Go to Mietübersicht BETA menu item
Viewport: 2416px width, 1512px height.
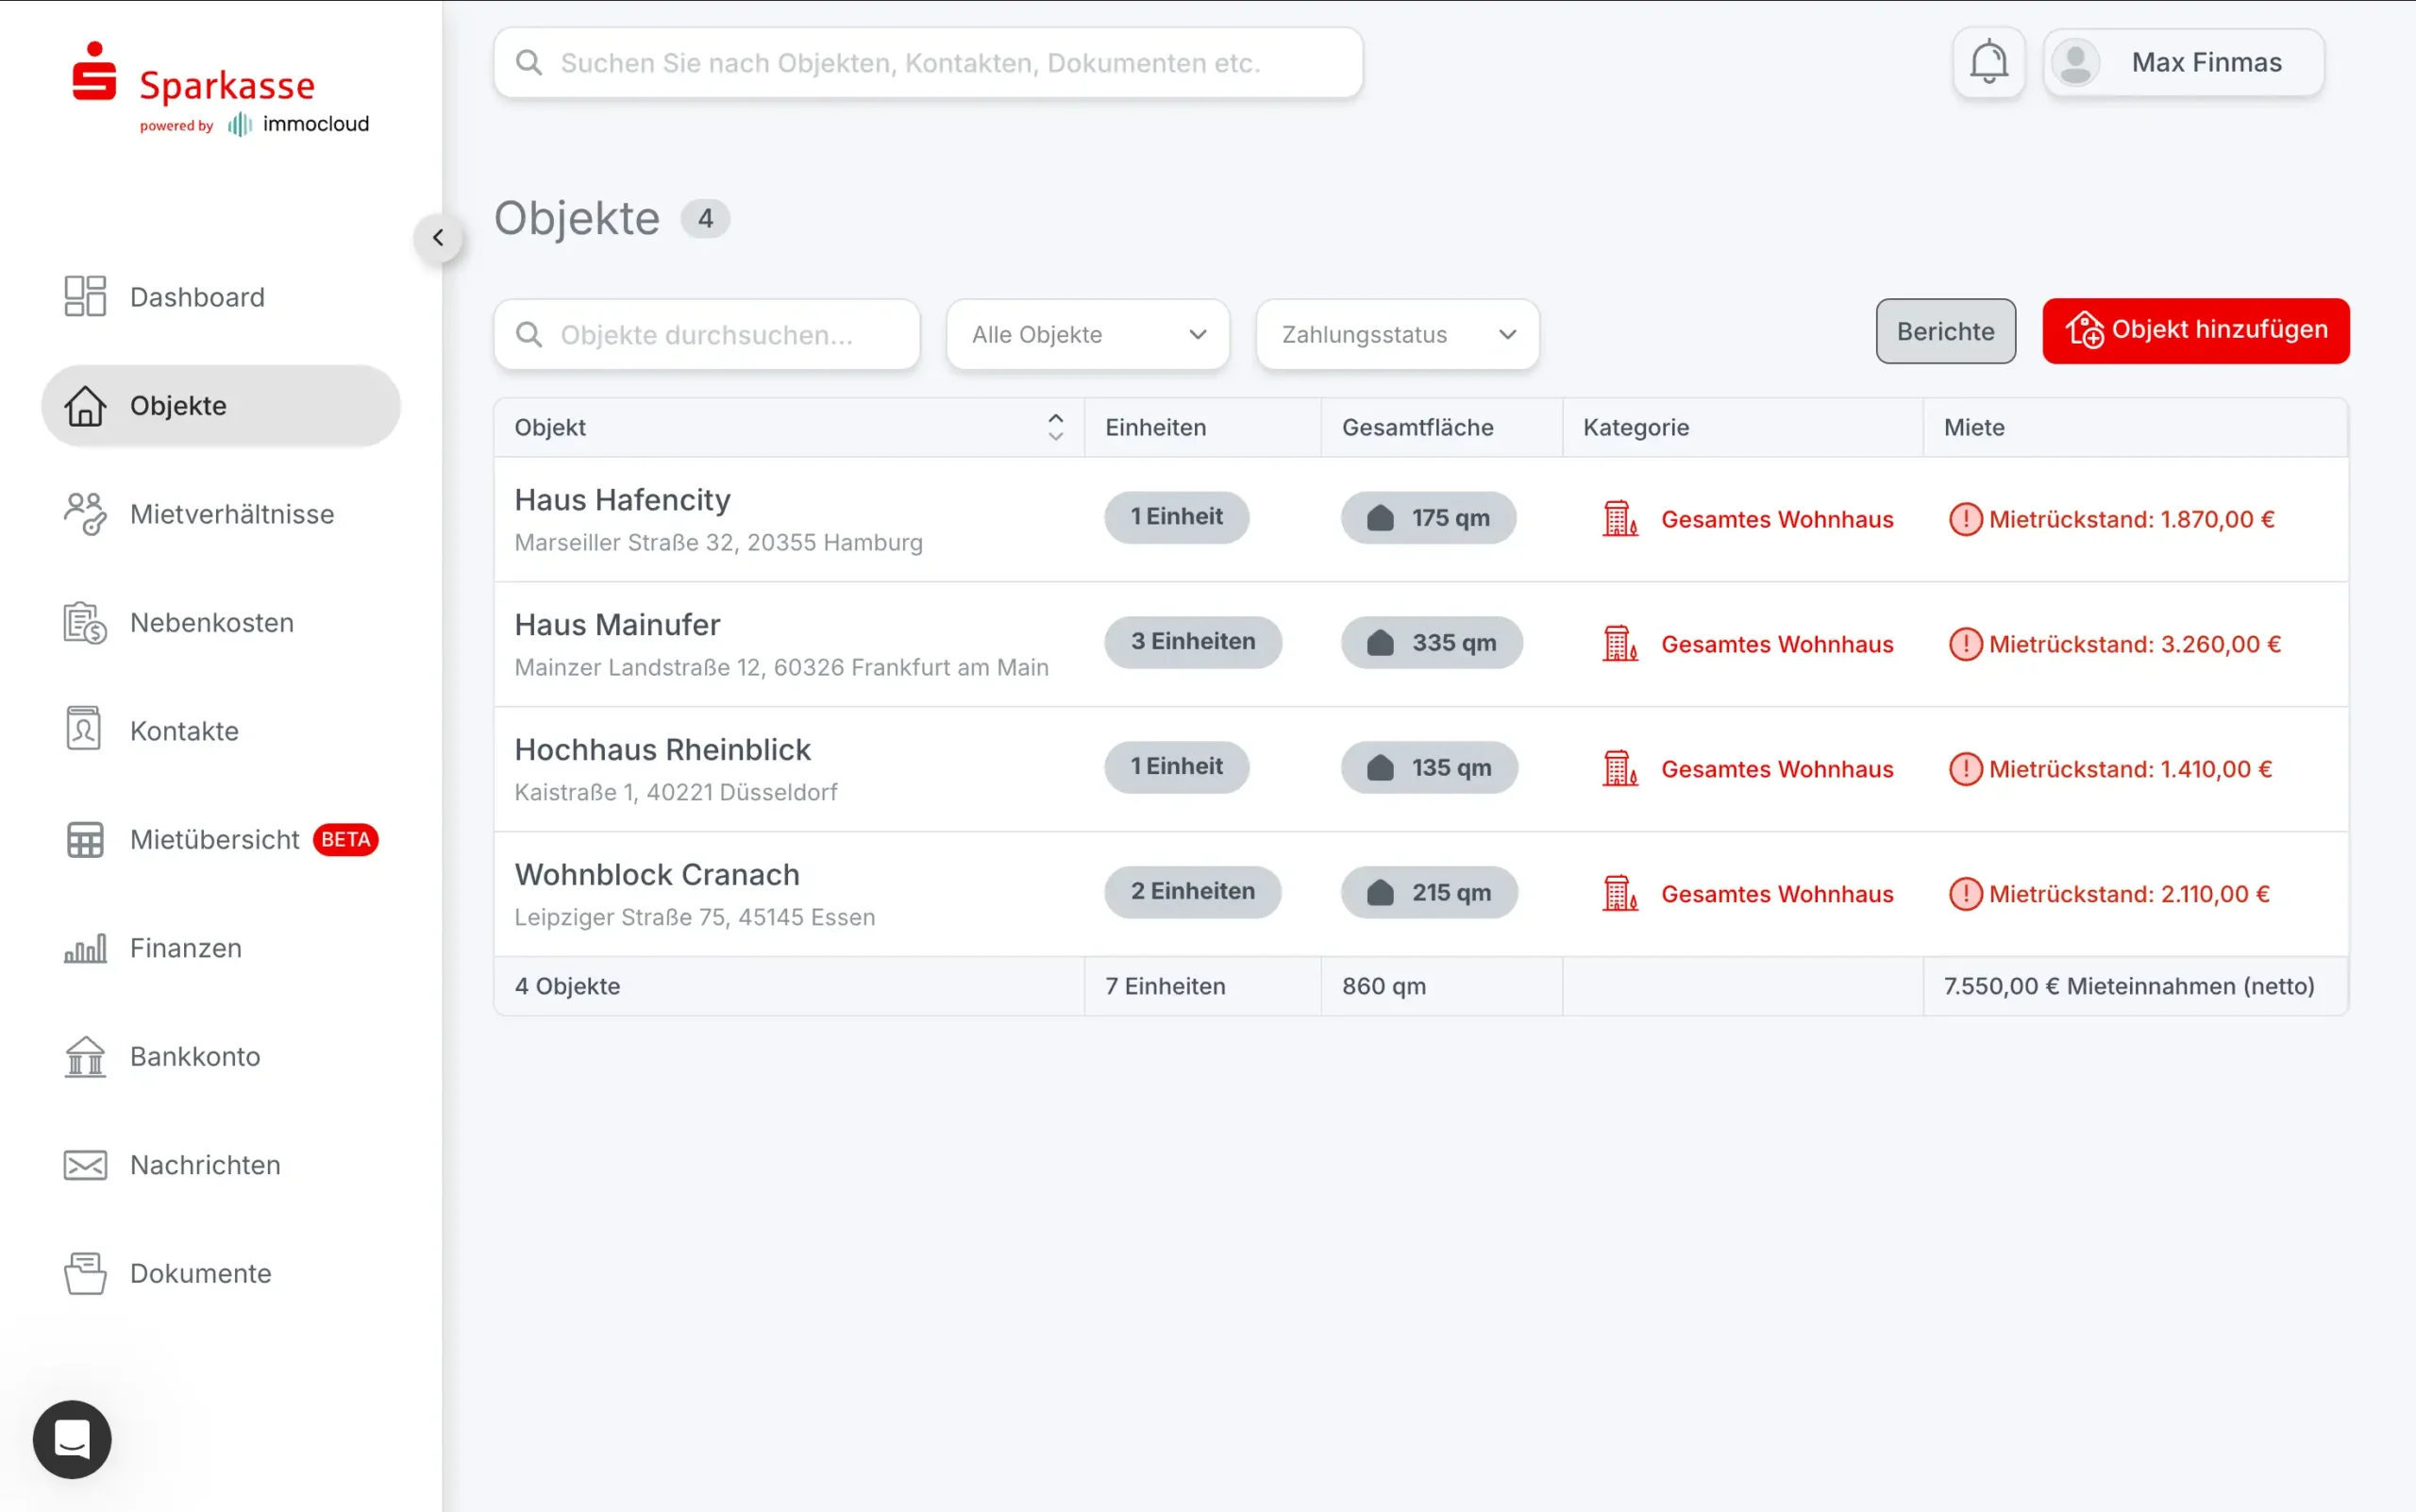point(215,839)
